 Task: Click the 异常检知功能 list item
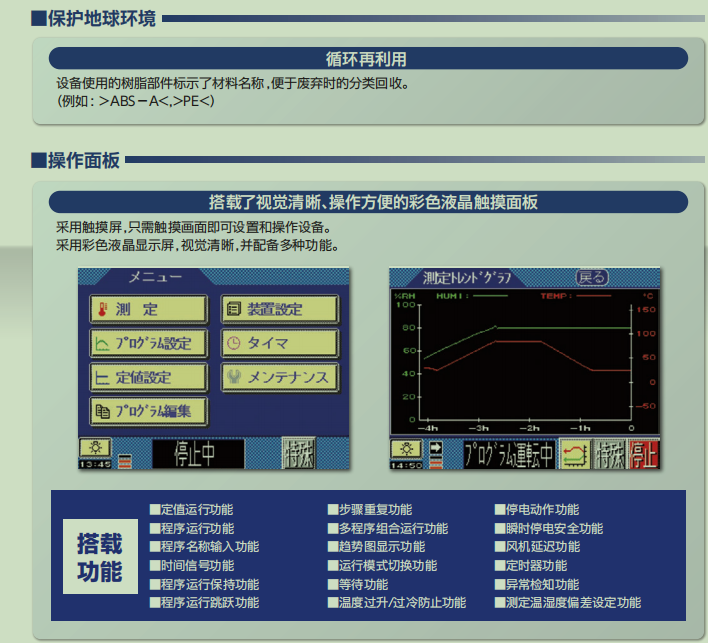(537, 584)
